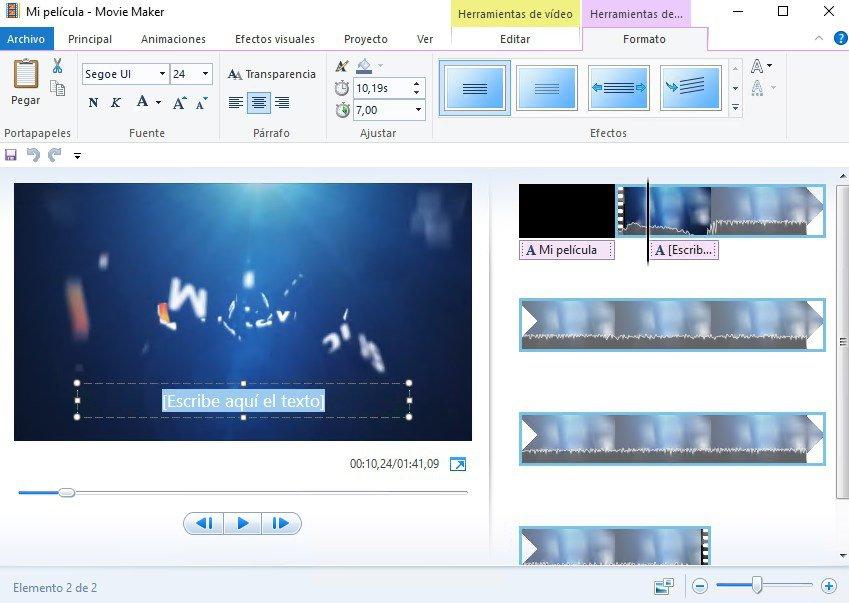The height and width of the screenshot is (603, 849).
Task: Toggle left text alignment
Action: pos(235,103)
